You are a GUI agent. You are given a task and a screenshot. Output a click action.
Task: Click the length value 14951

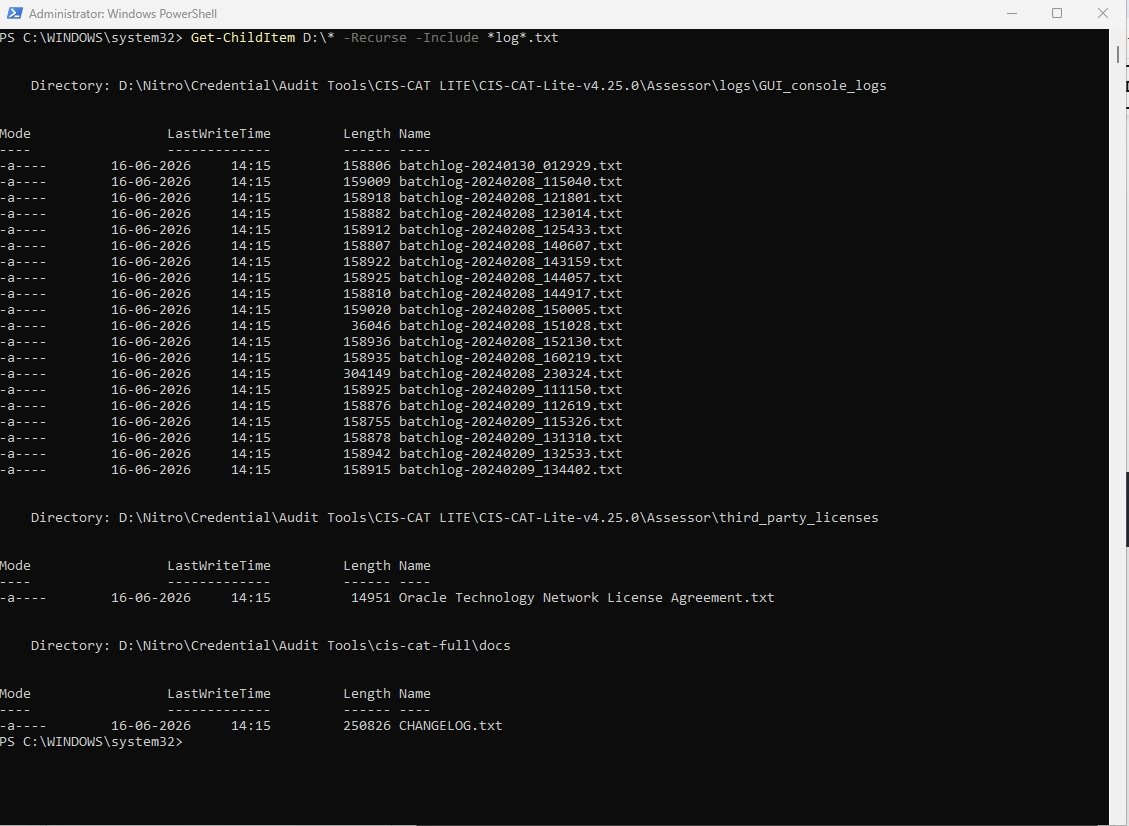click(x=371, y=598)
